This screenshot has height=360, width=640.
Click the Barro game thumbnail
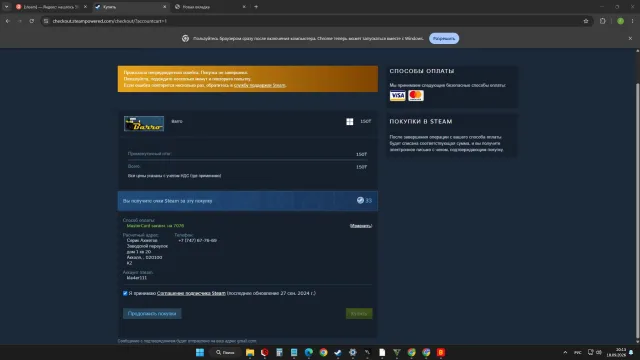(x=144, y=124)
